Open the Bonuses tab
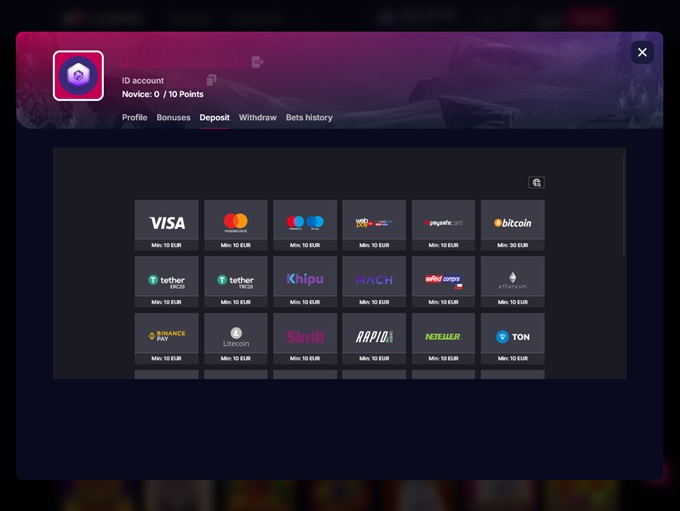 173,118
